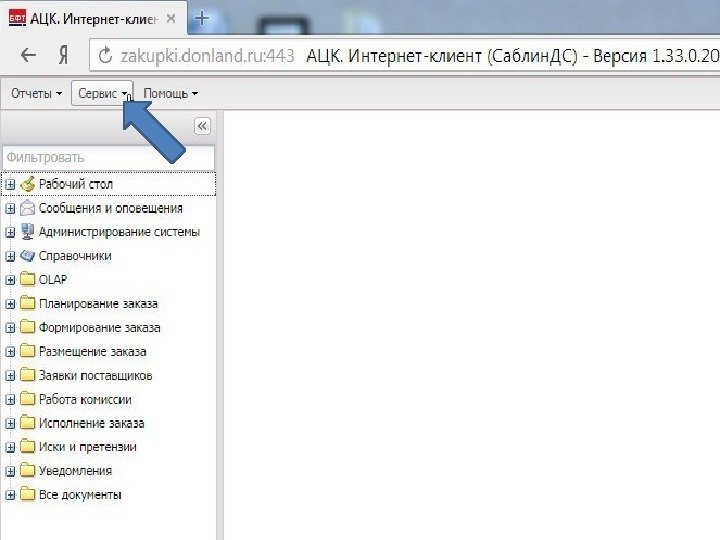This screenshot has width=720, height=540.
Task: Switch to the АЦК. Интернет-клиент browser tab
Action: click(x=94, y=19)
